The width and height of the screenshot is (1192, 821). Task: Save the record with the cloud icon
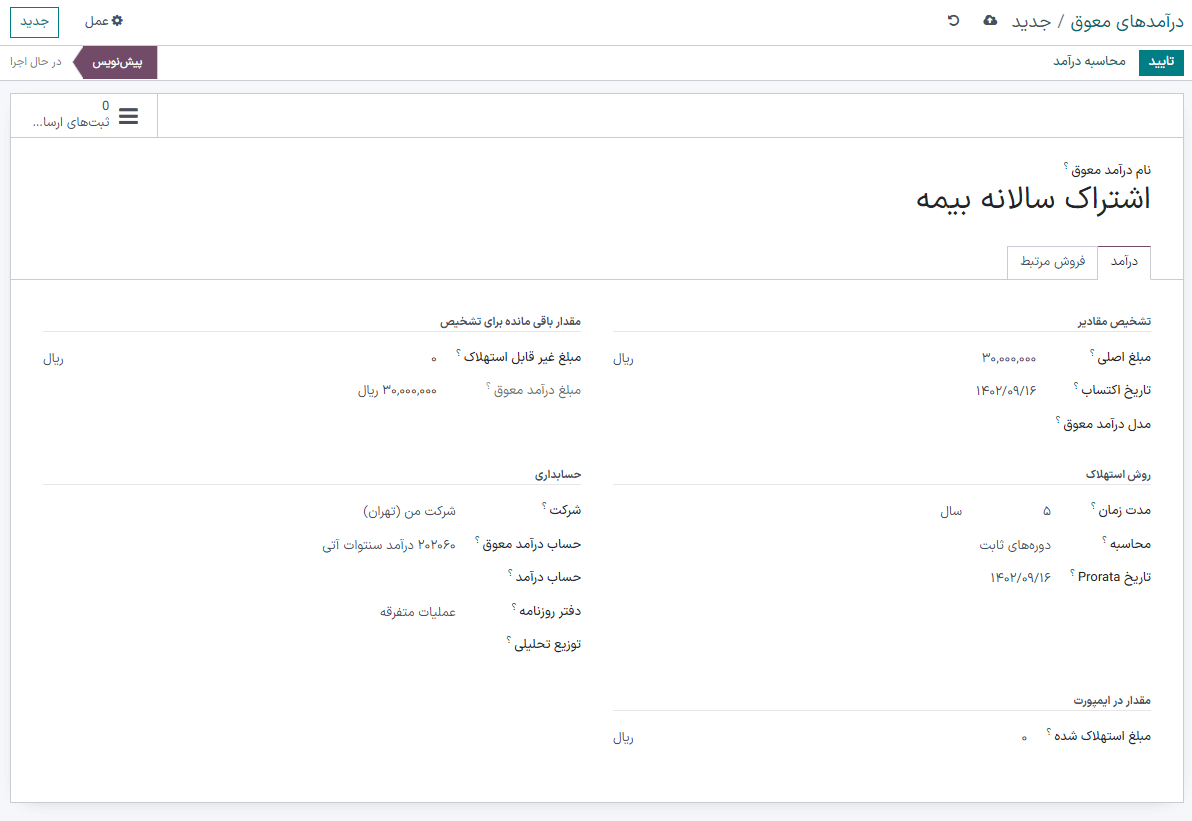click(x=990, y=19)
